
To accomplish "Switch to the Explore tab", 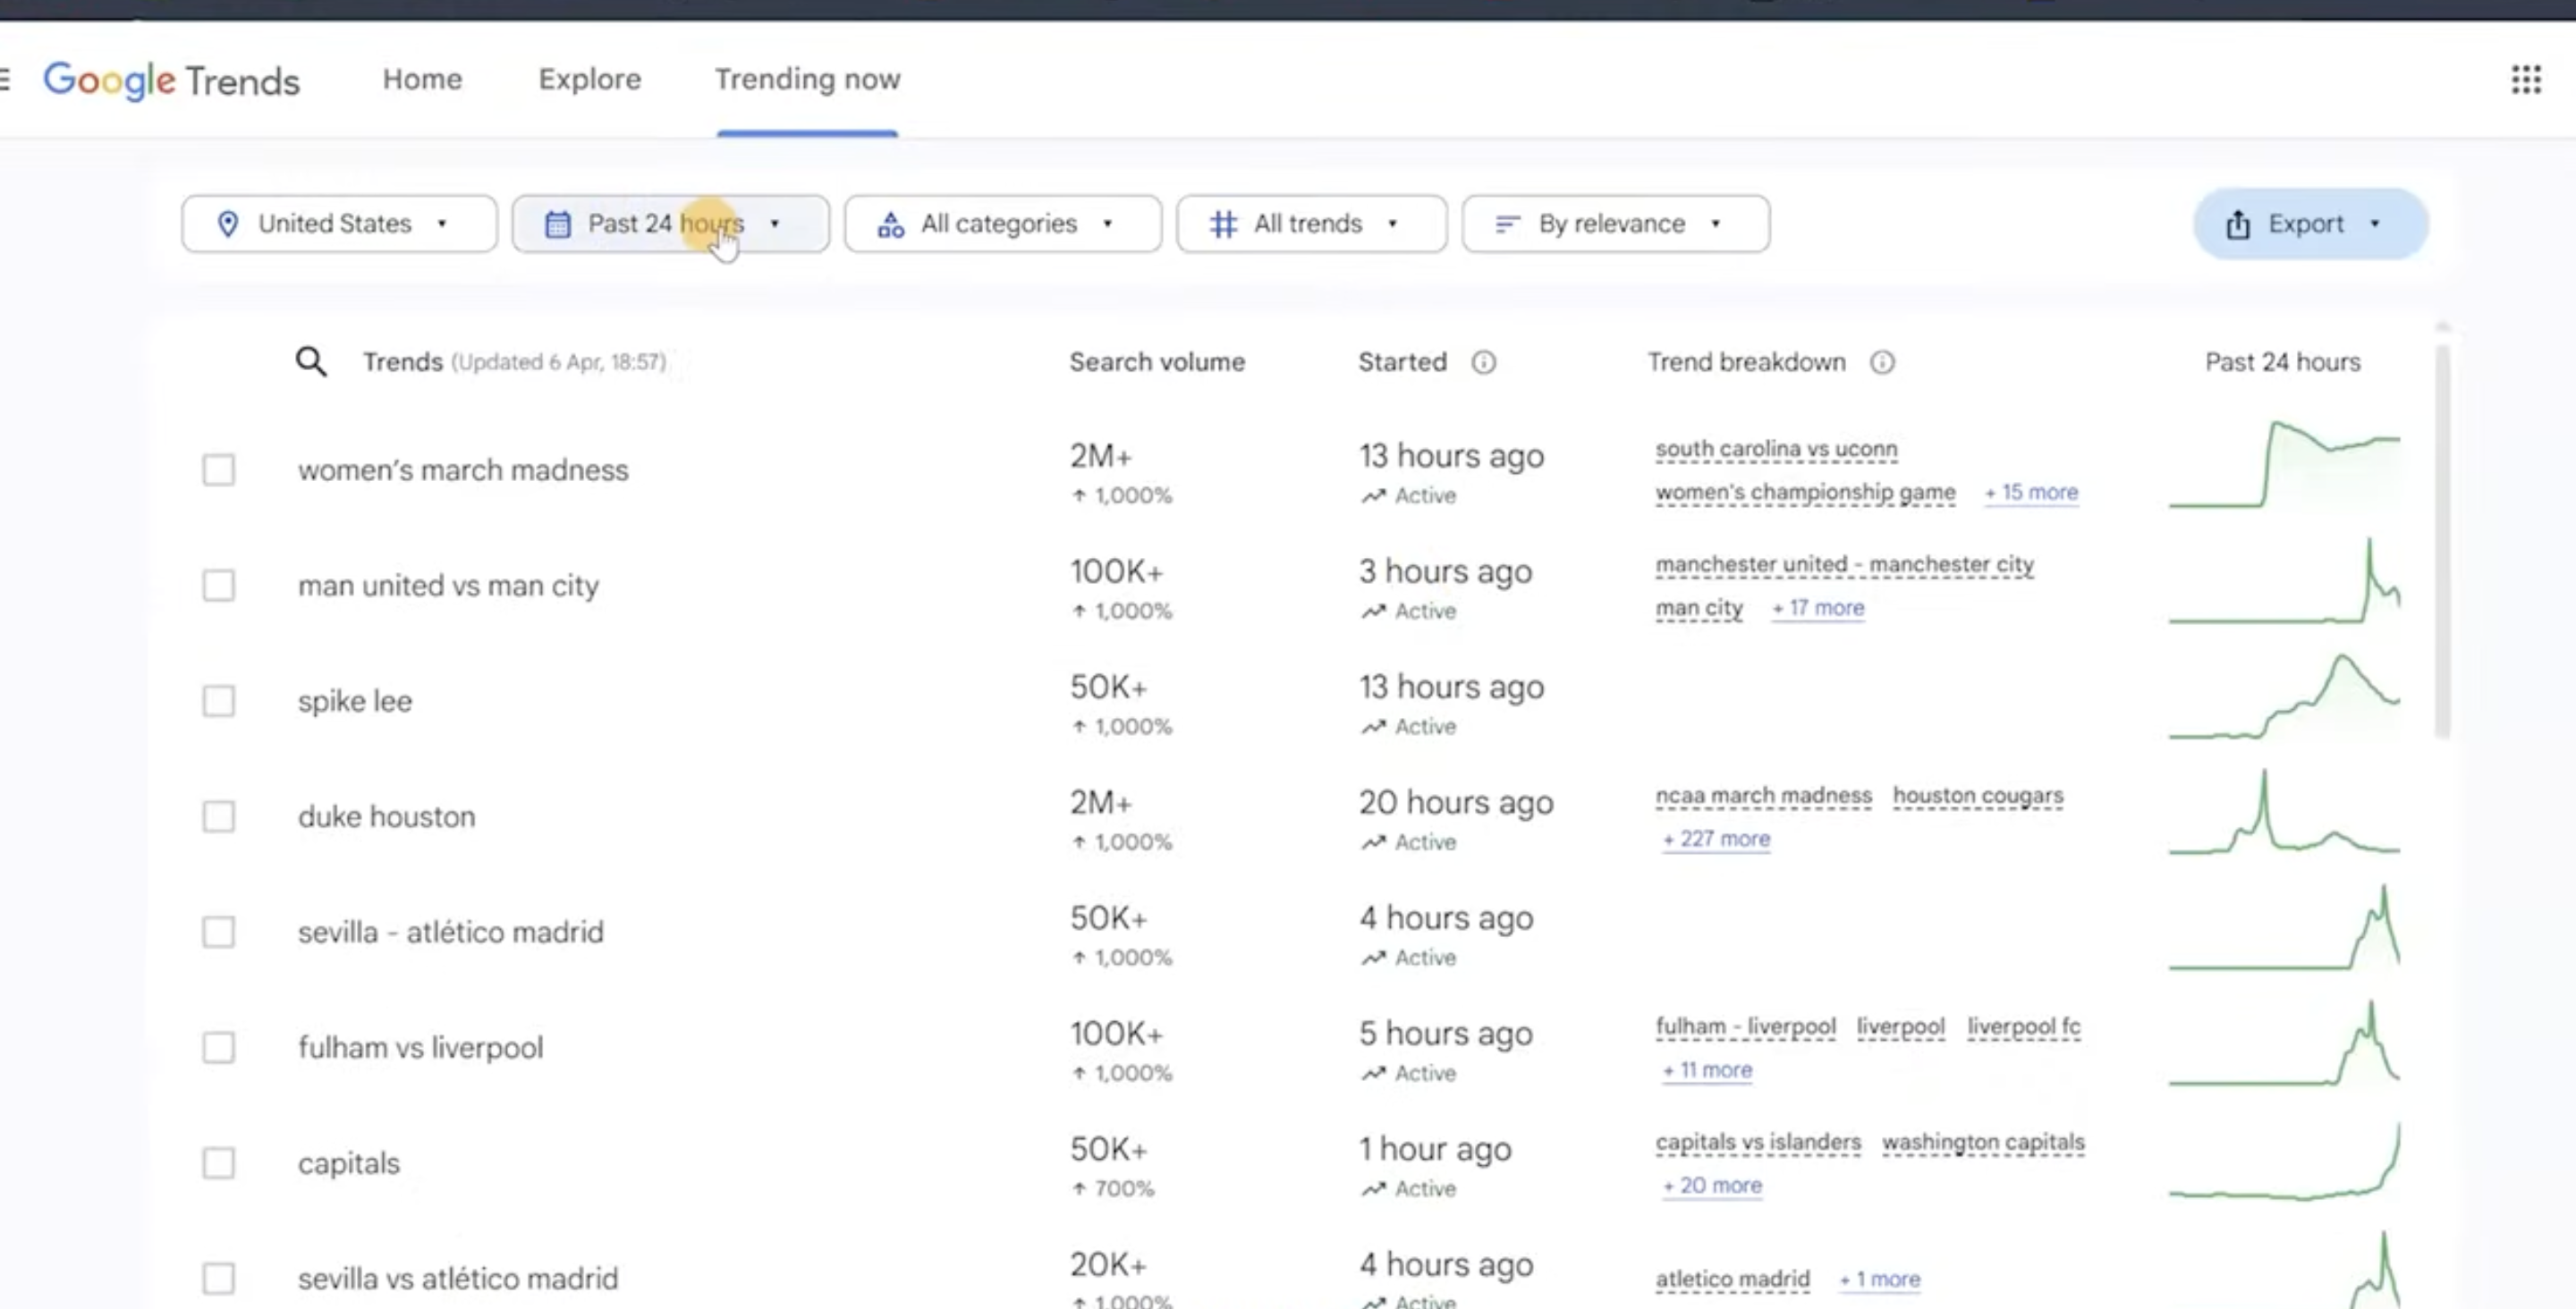I will pyautogui.click(x=590, y=79).
